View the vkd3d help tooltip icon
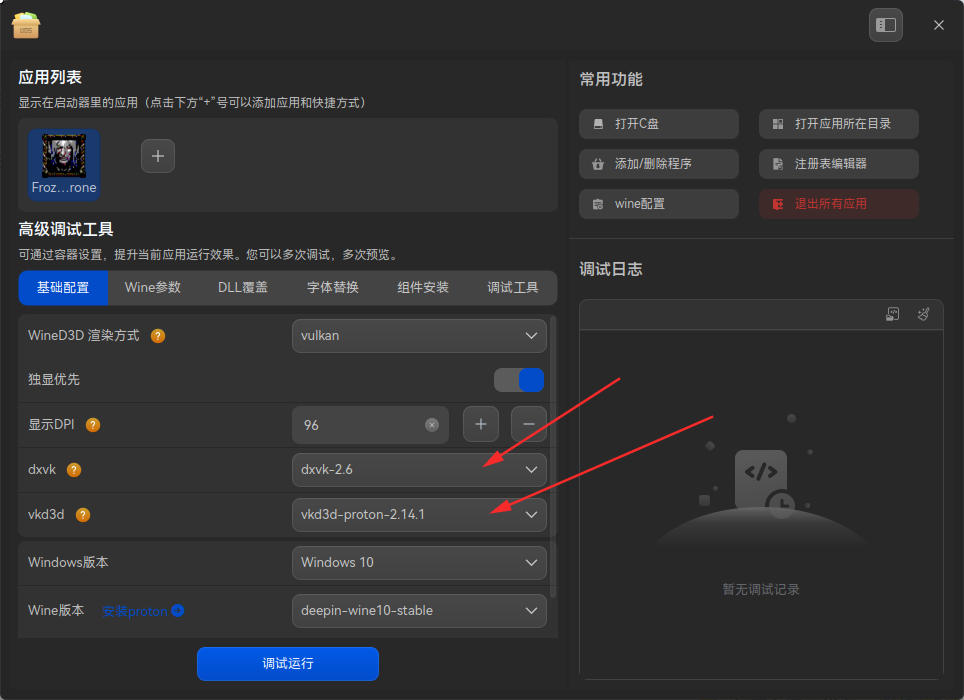This screenshot has height=700, width=964. point(82,515)
